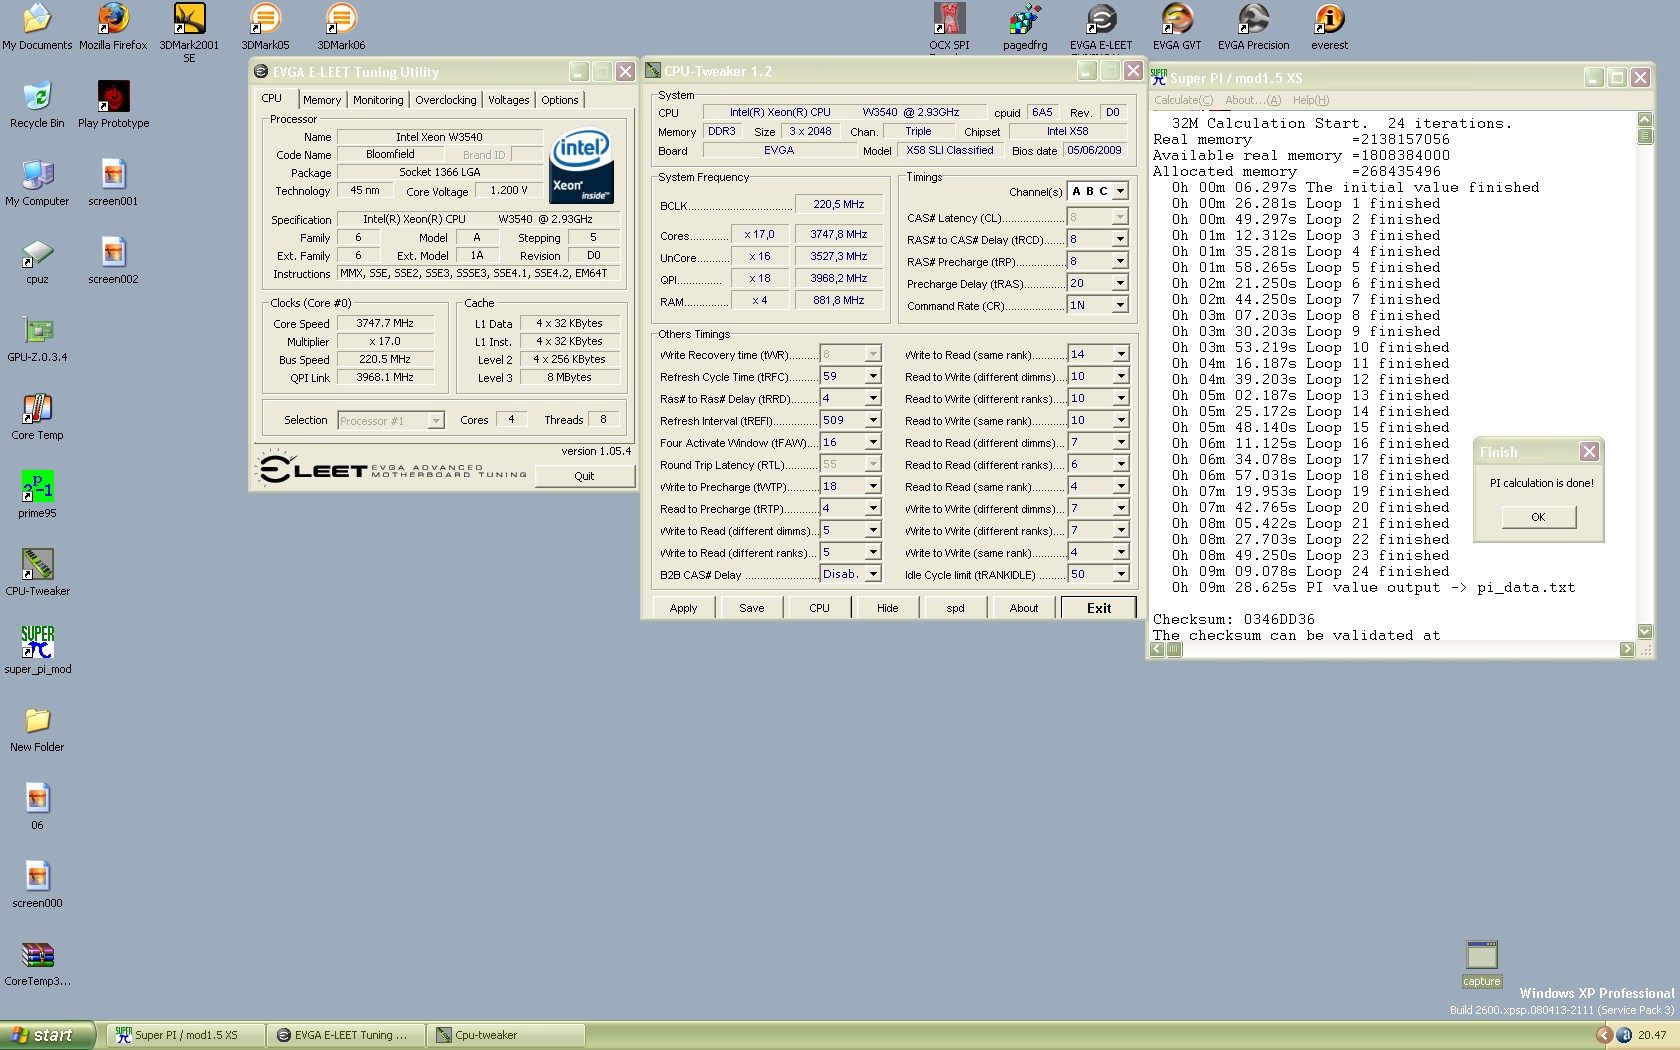Open cpuz desktop shortcut
This screenshot has width=1680, height=1050.
click(x=37, y=260)
